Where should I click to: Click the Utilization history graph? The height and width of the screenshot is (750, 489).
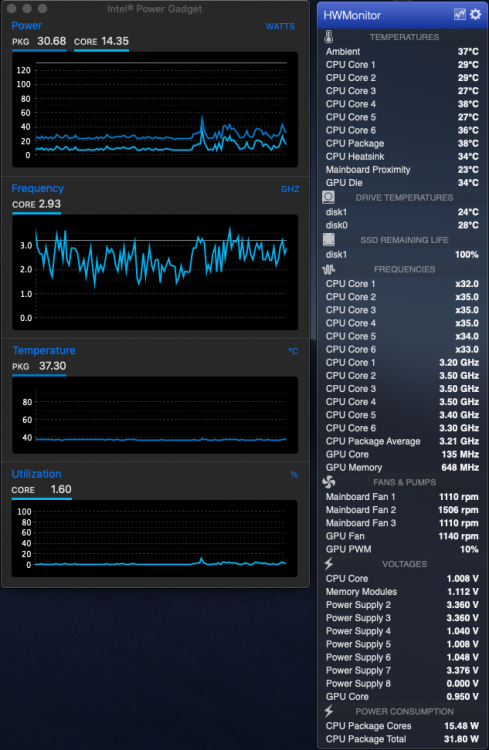(155, 539)
